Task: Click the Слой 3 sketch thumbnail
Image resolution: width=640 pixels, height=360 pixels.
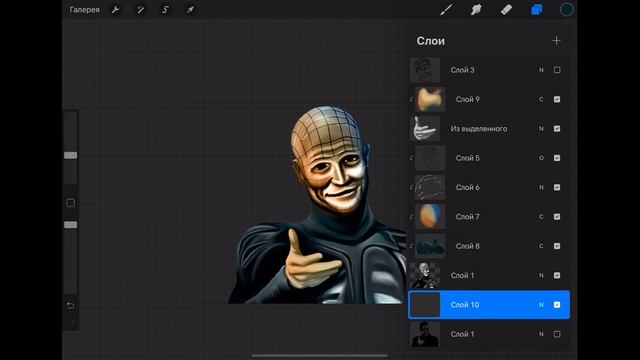Action: pyautogui.click(x=425, y=70)
